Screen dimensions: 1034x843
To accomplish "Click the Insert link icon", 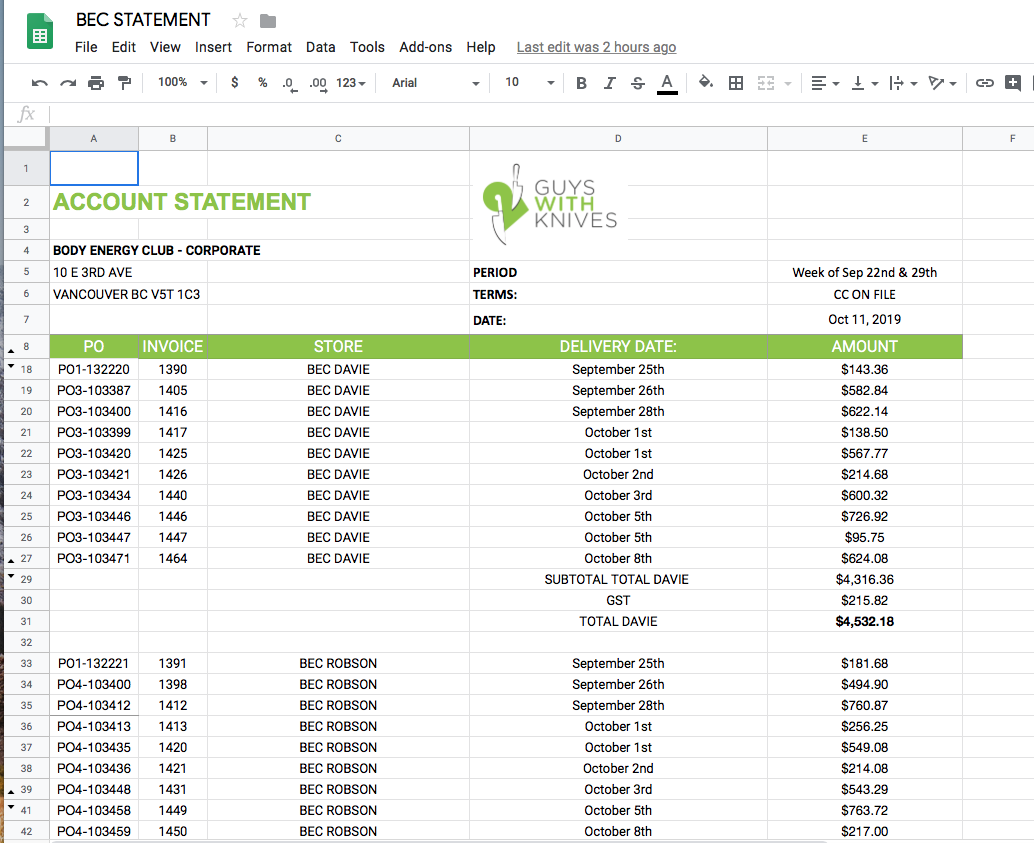I will tap(985, 83).
